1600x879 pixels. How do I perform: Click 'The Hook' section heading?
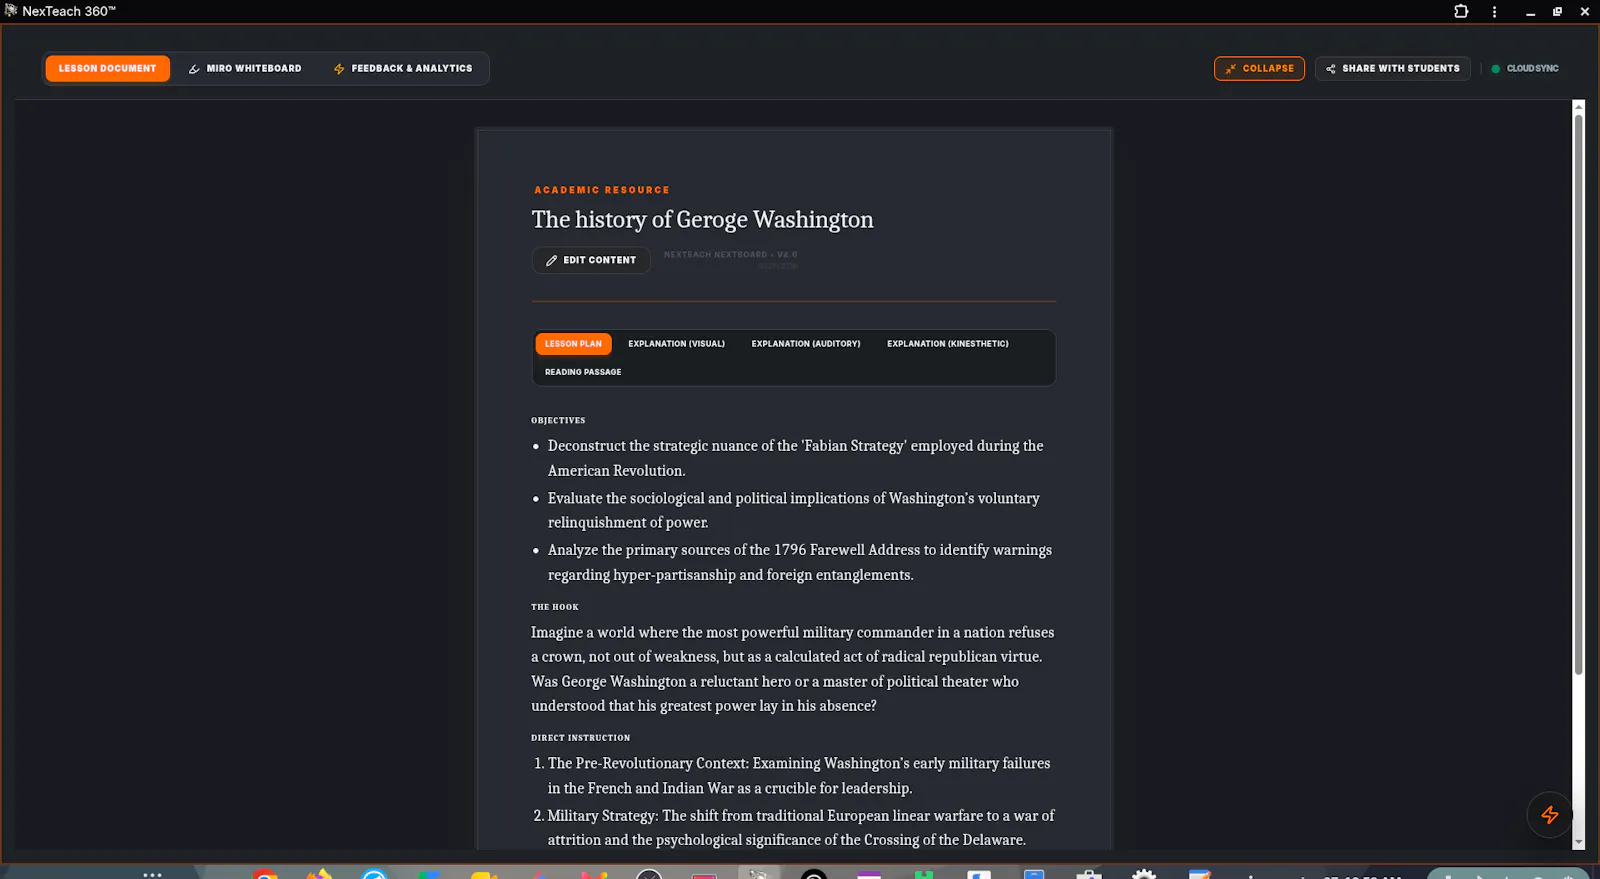click(555, 607)
